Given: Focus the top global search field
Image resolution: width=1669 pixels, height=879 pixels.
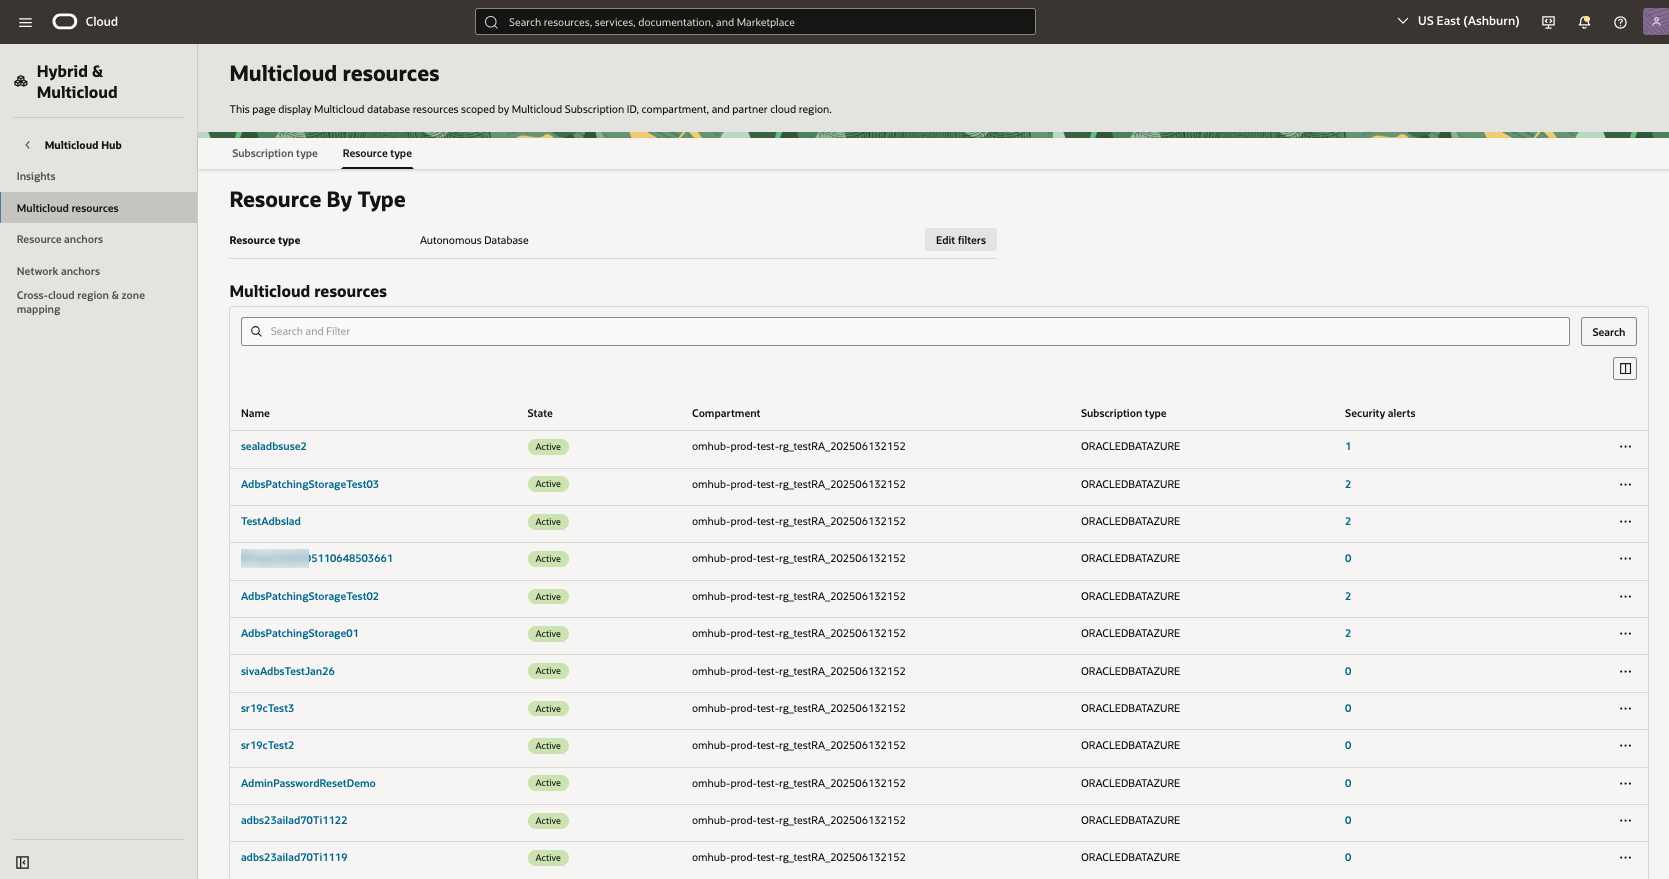Looking at the screenshot, I should point(755,22).
